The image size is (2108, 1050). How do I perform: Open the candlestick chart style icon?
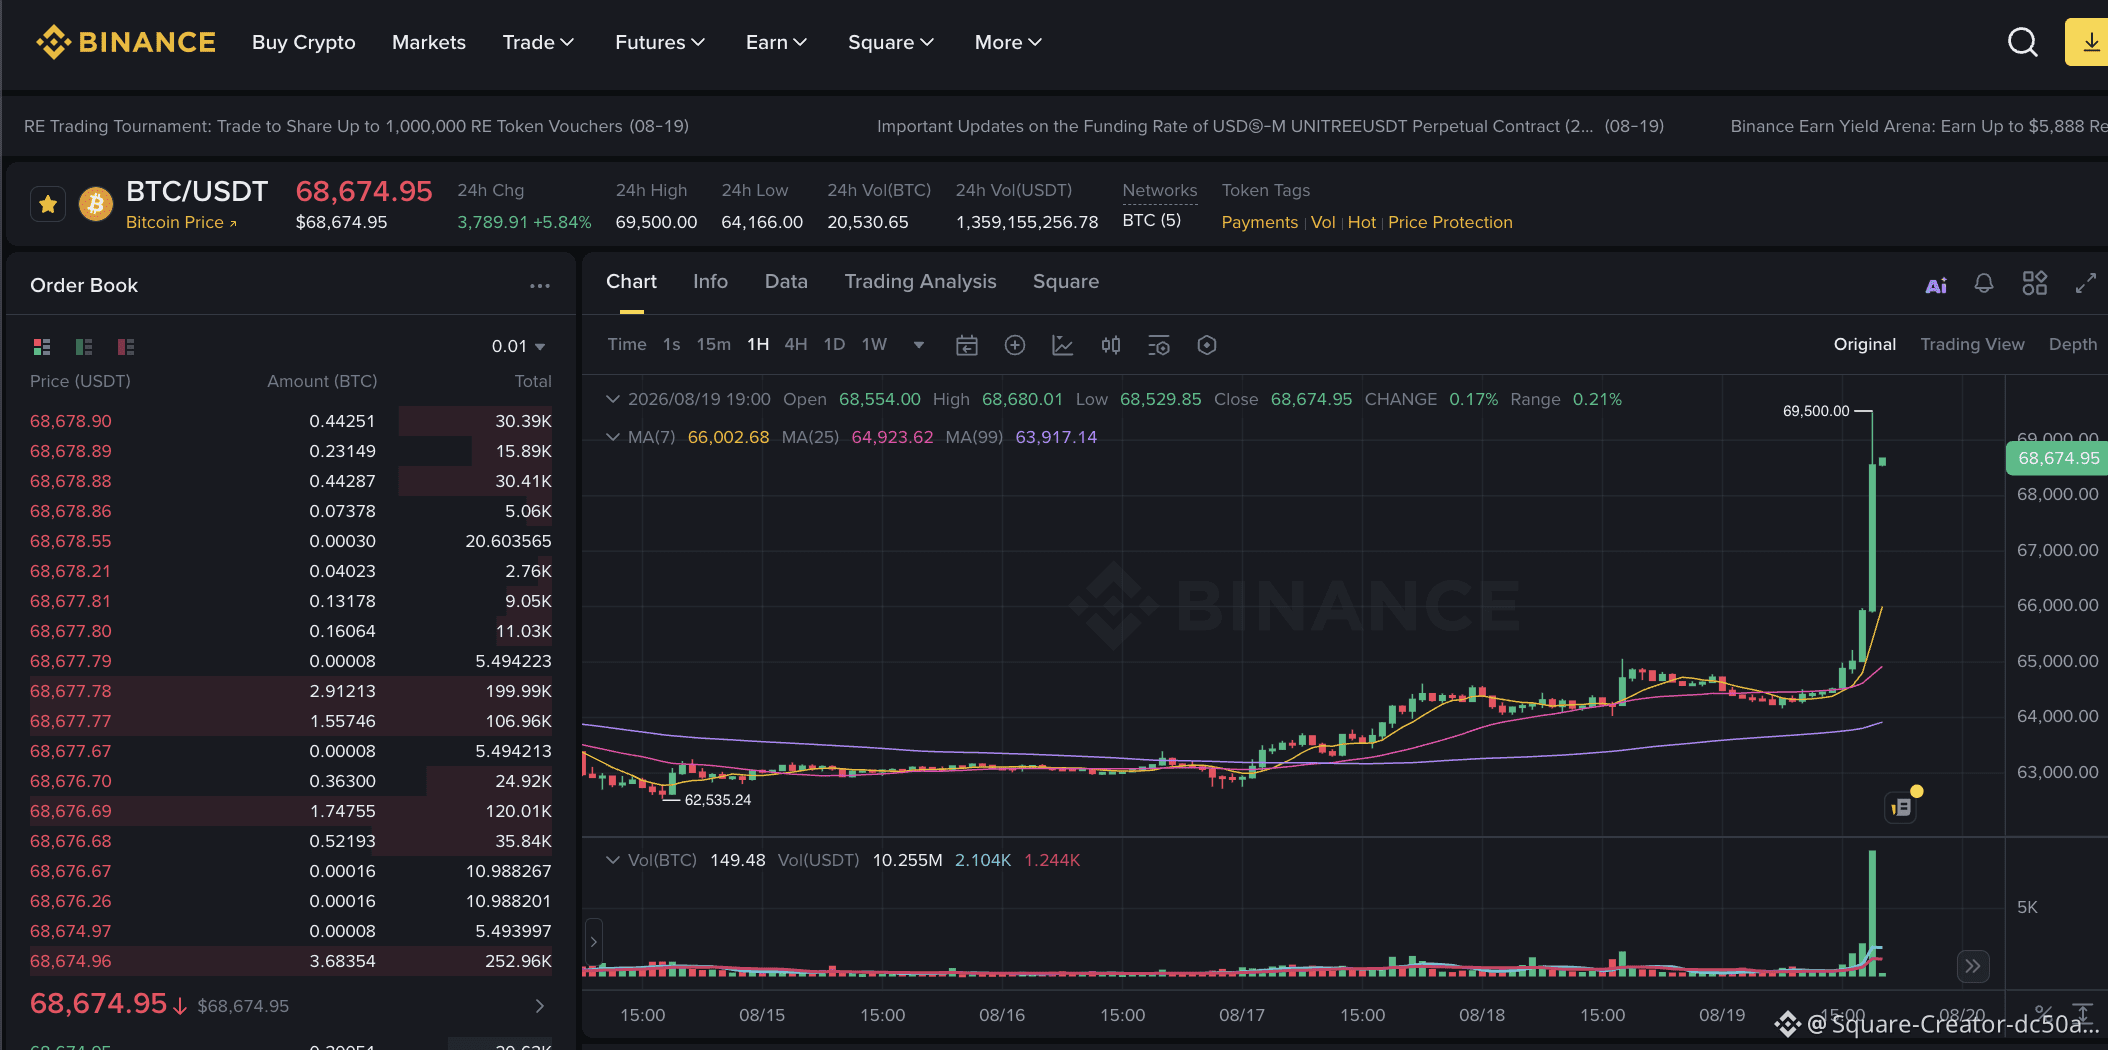pyautogui.click(x=1111, y=345)
